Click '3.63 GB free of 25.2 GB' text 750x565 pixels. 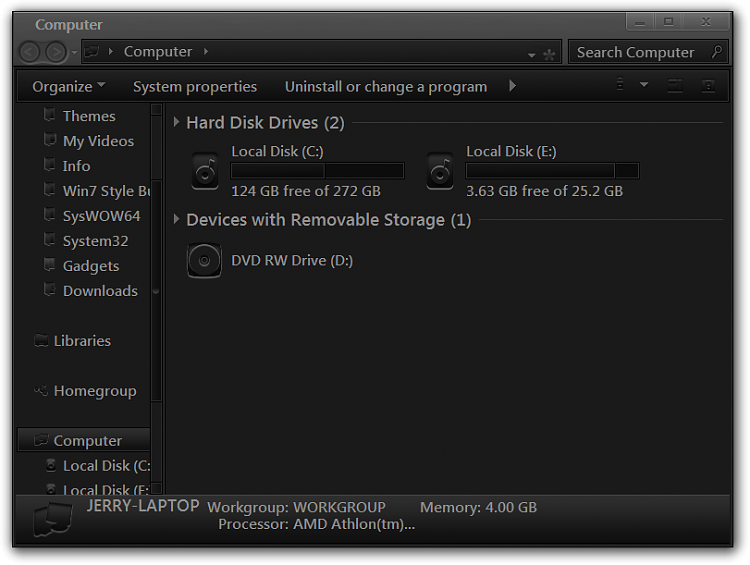pos(545,191)
